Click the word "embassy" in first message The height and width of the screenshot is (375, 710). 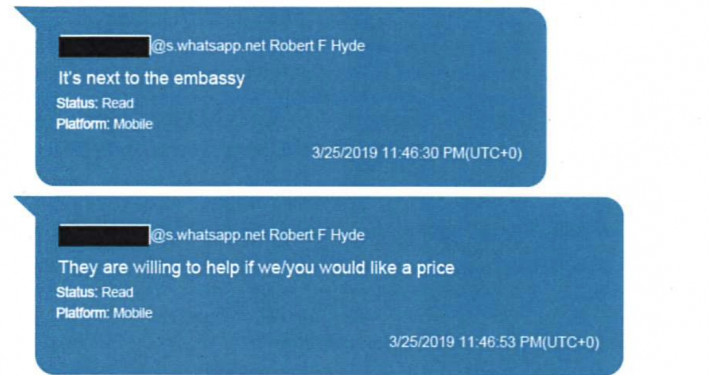(209, 79)
